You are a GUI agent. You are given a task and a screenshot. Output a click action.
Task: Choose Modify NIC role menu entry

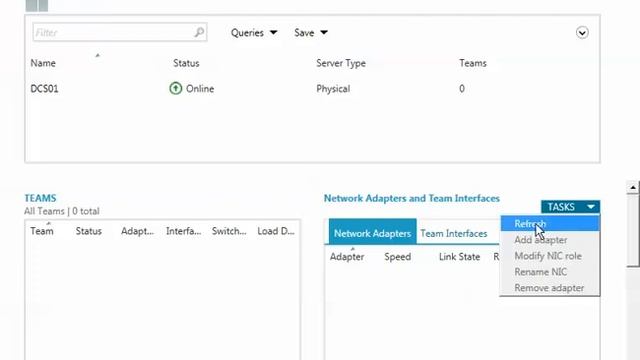(x=550, y=256)
